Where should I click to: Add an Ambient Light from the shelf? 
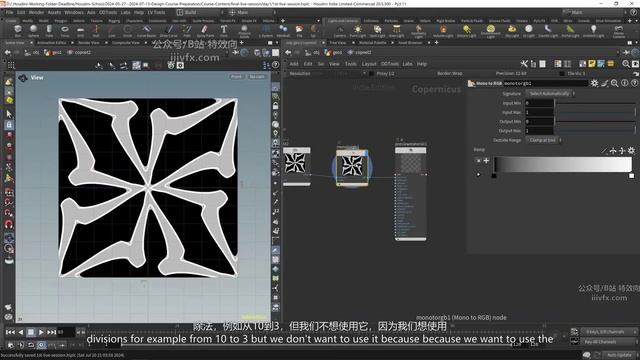593,31
